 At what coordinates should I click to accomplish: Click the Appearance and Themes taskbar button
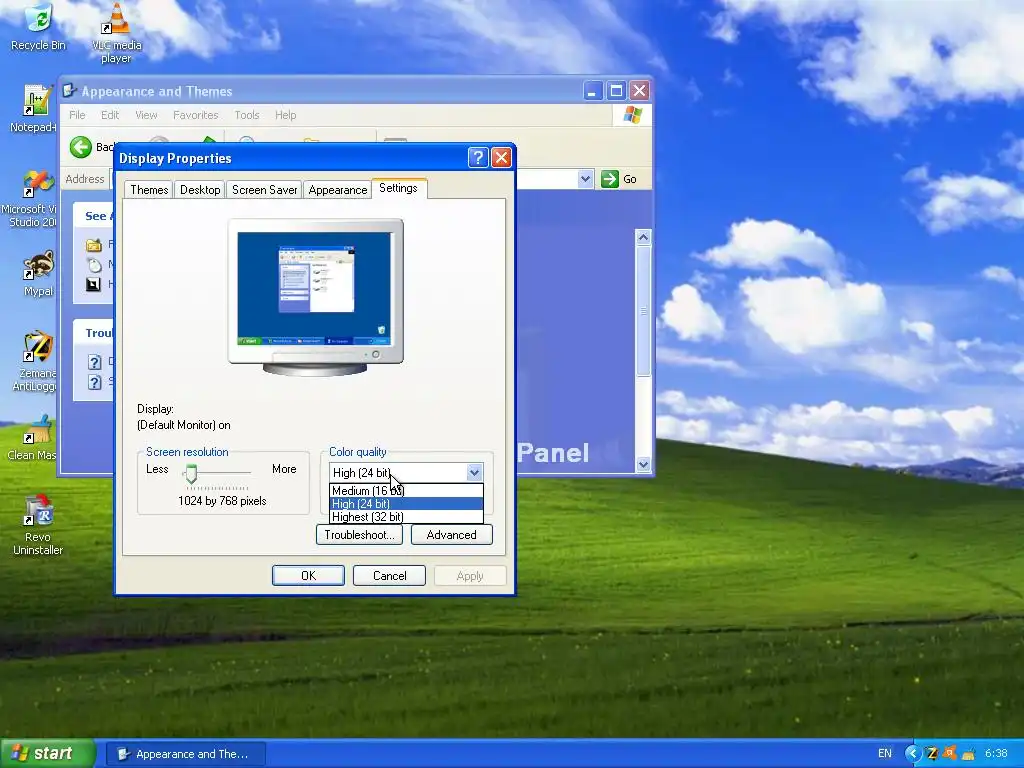coord(185,754)
